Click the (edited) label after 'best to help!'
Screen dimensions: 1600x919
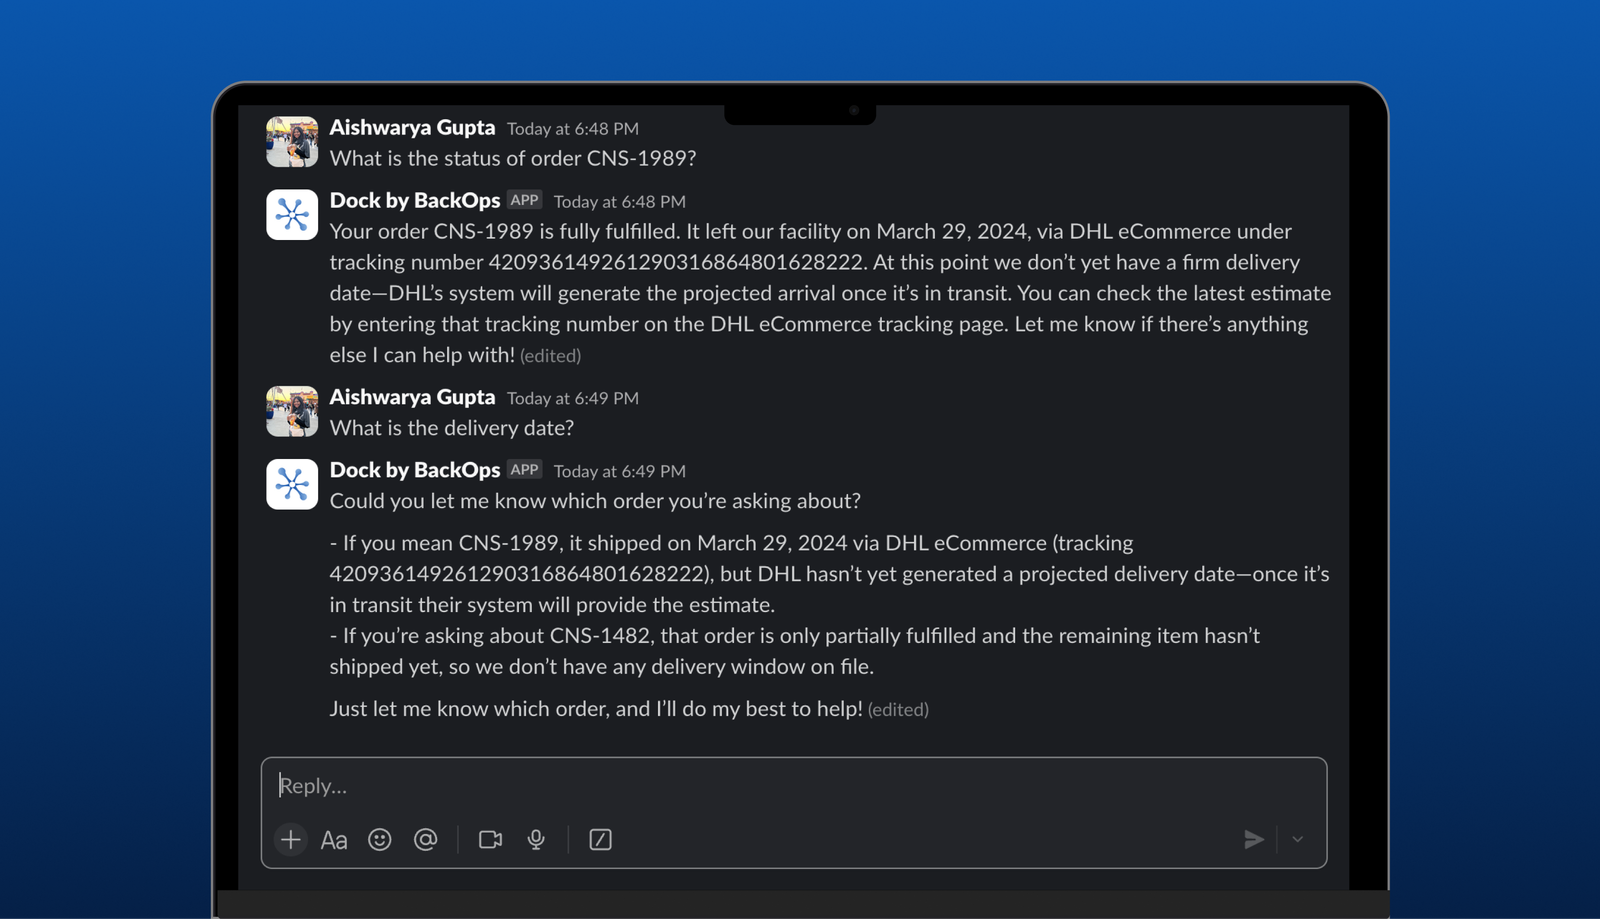click(x=898, y=710)
